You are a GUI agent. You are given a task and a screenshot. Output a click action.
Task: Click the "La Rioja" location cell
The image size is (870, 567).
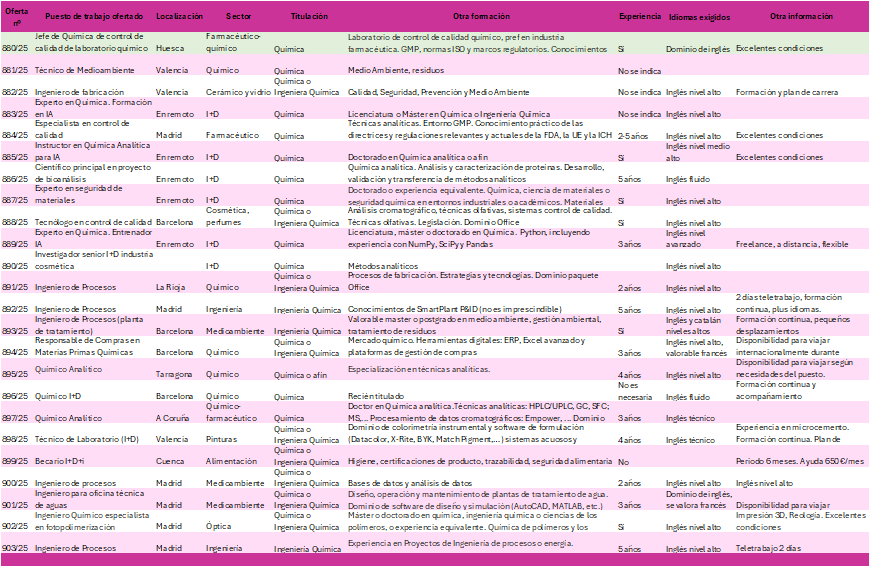click(172, 287)
